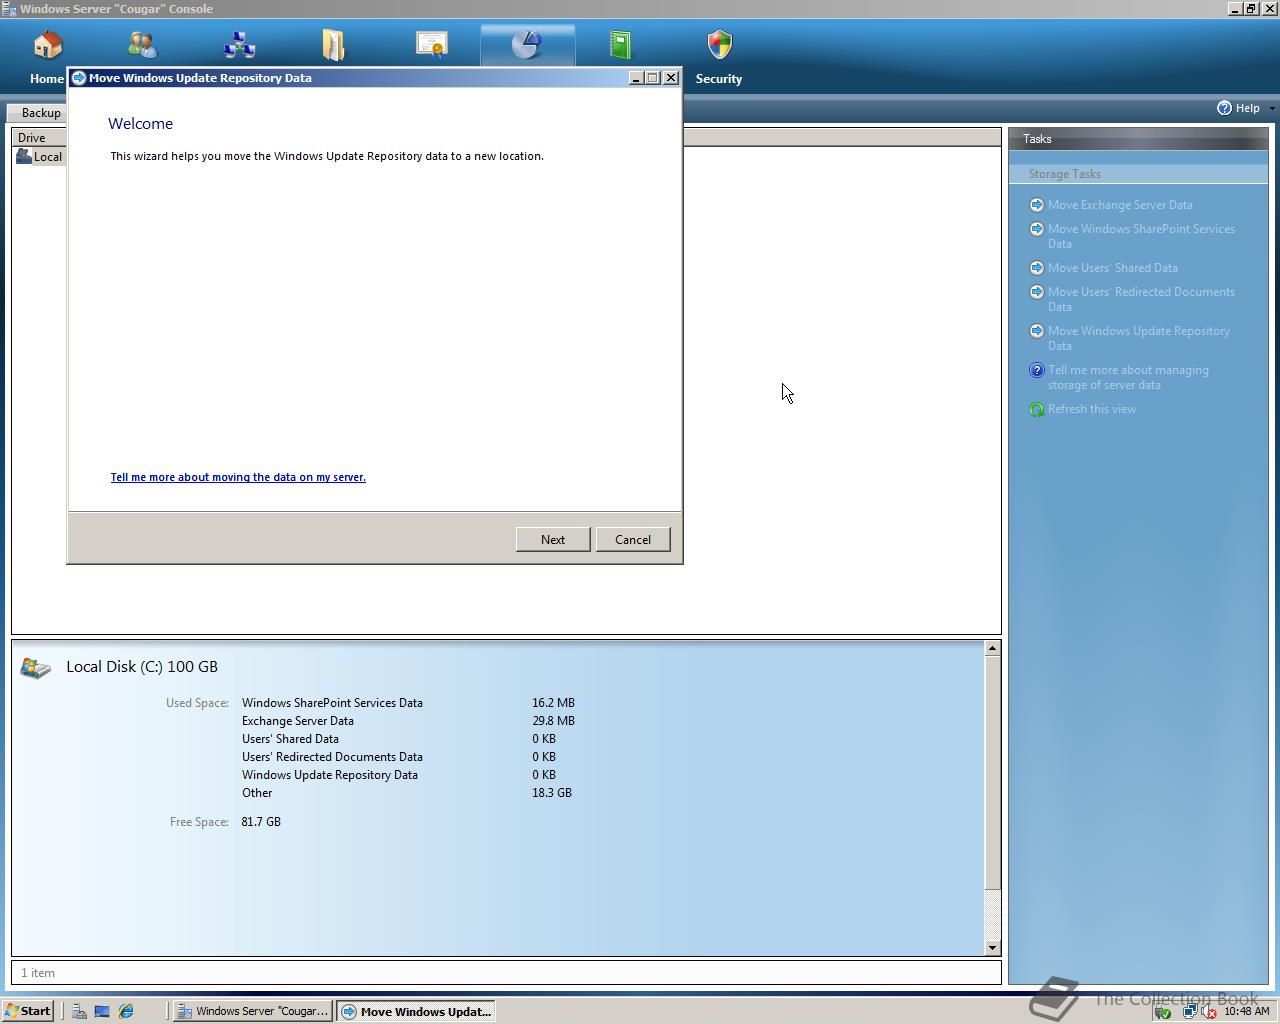Click Move Windows SharePoint Services Data icon
Image resolution: width=1280 pixels, height=1024 pixels.
1037,229
